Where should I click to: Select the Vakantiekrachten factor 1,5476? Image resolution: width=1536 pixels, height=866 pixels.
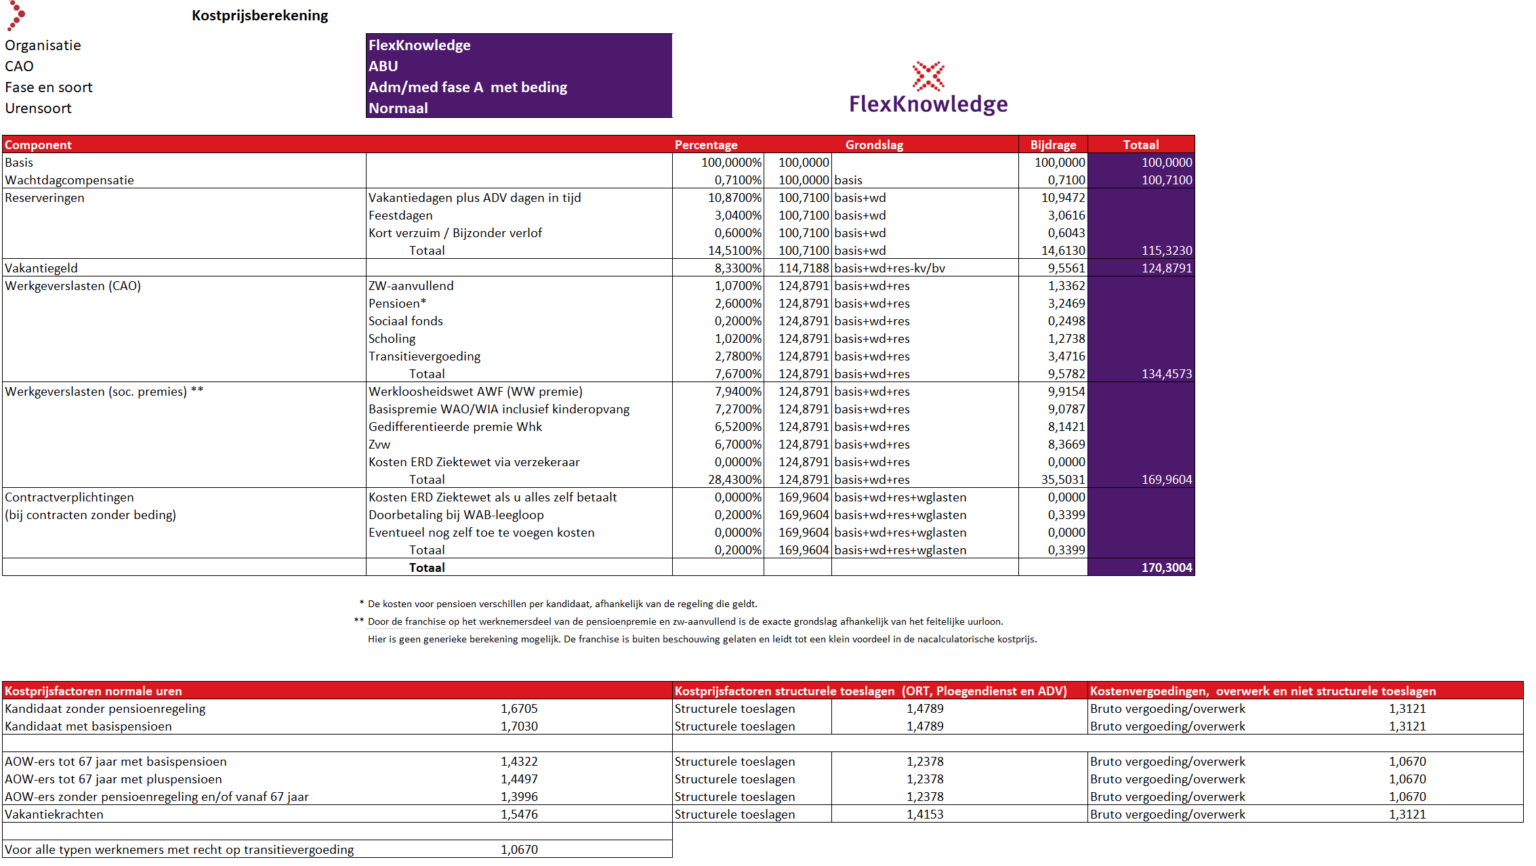tap(519, 815)
